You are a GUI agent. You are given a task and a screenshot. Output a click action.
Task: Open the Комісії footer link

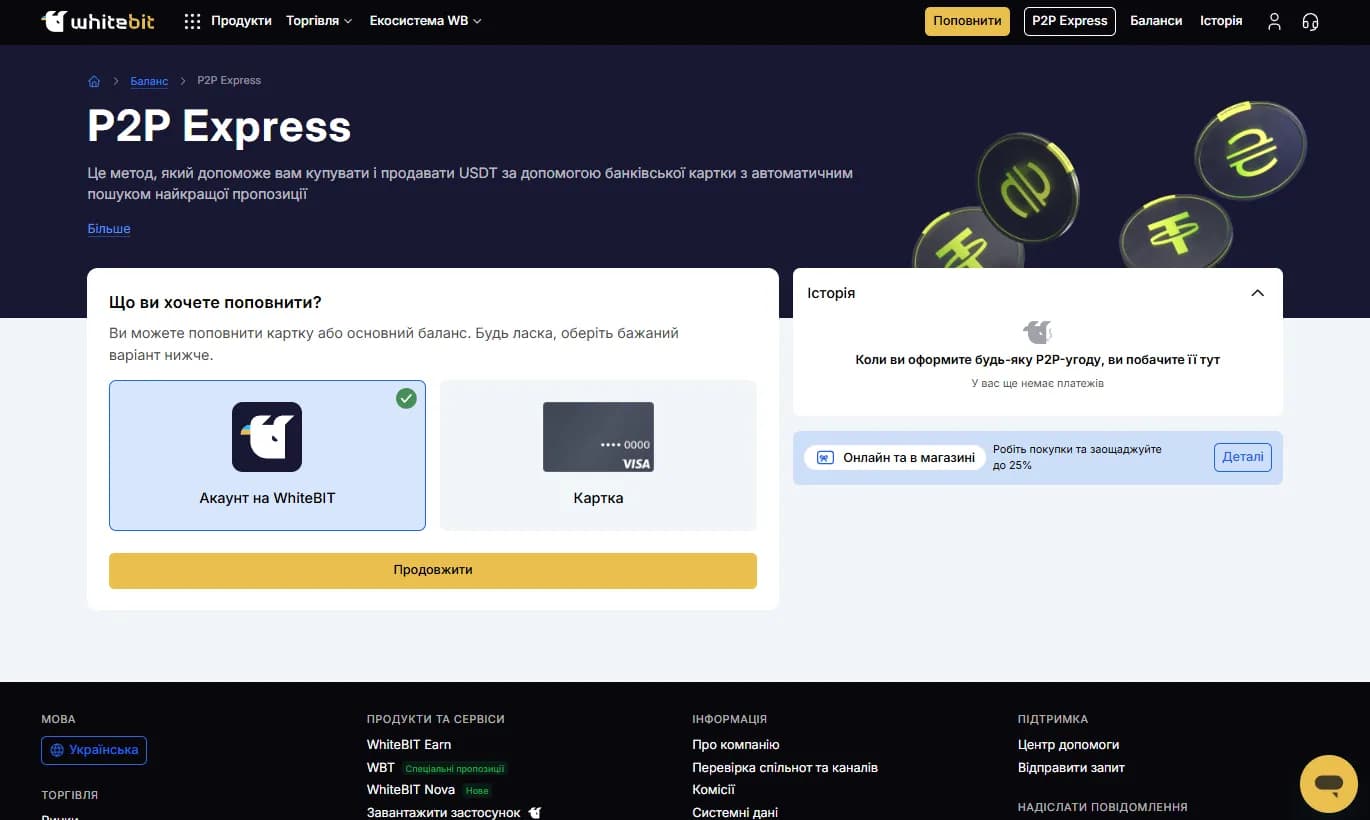pos(713,790)
